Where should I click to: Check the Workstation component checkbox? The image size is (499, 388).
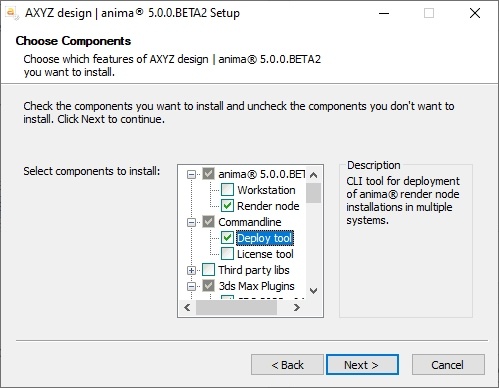pos(227,190)
